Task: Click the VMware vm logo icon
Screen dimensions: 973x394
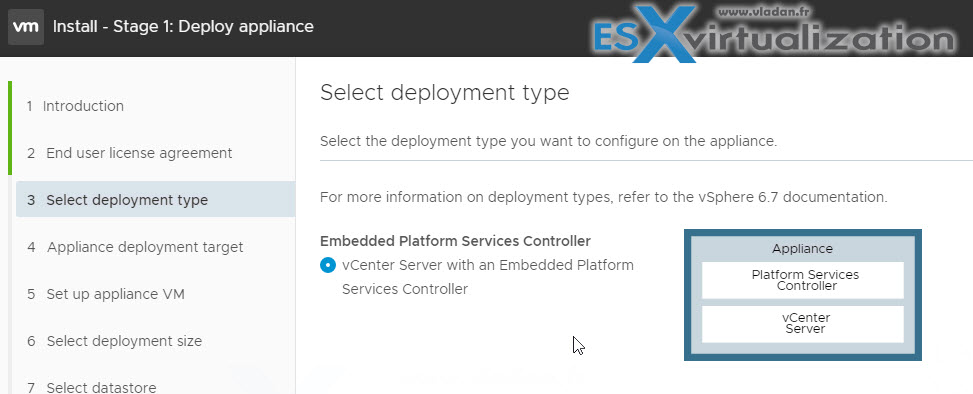Action: [x=26, y=27]
